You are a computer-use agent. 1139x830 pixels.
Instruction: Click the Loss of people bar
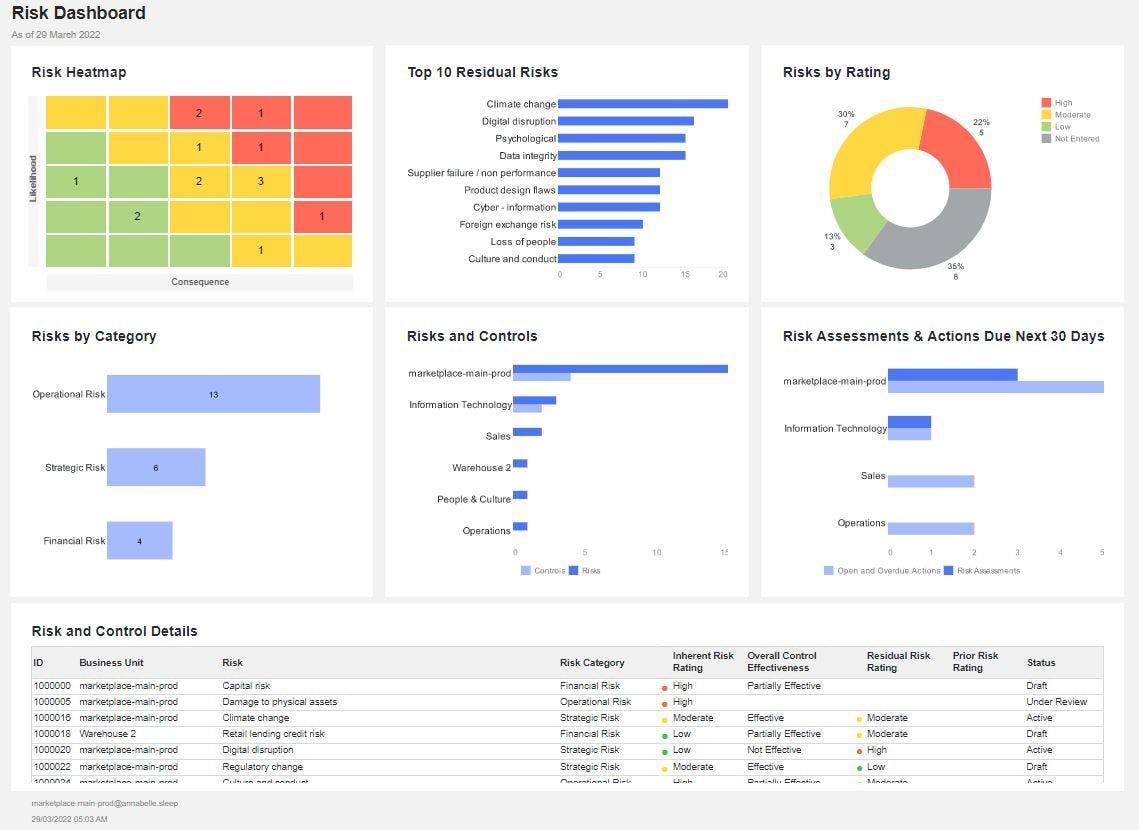(x=596, y=241)
